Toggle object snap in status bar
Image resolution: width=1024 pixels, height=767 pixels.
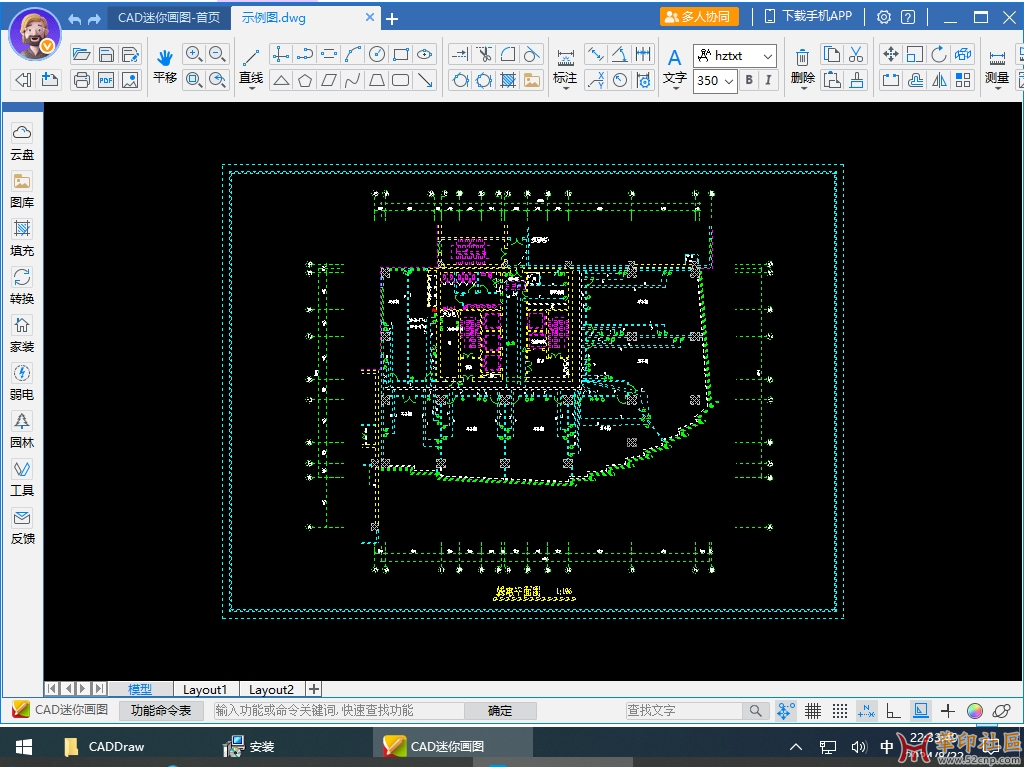coord(785,710)
